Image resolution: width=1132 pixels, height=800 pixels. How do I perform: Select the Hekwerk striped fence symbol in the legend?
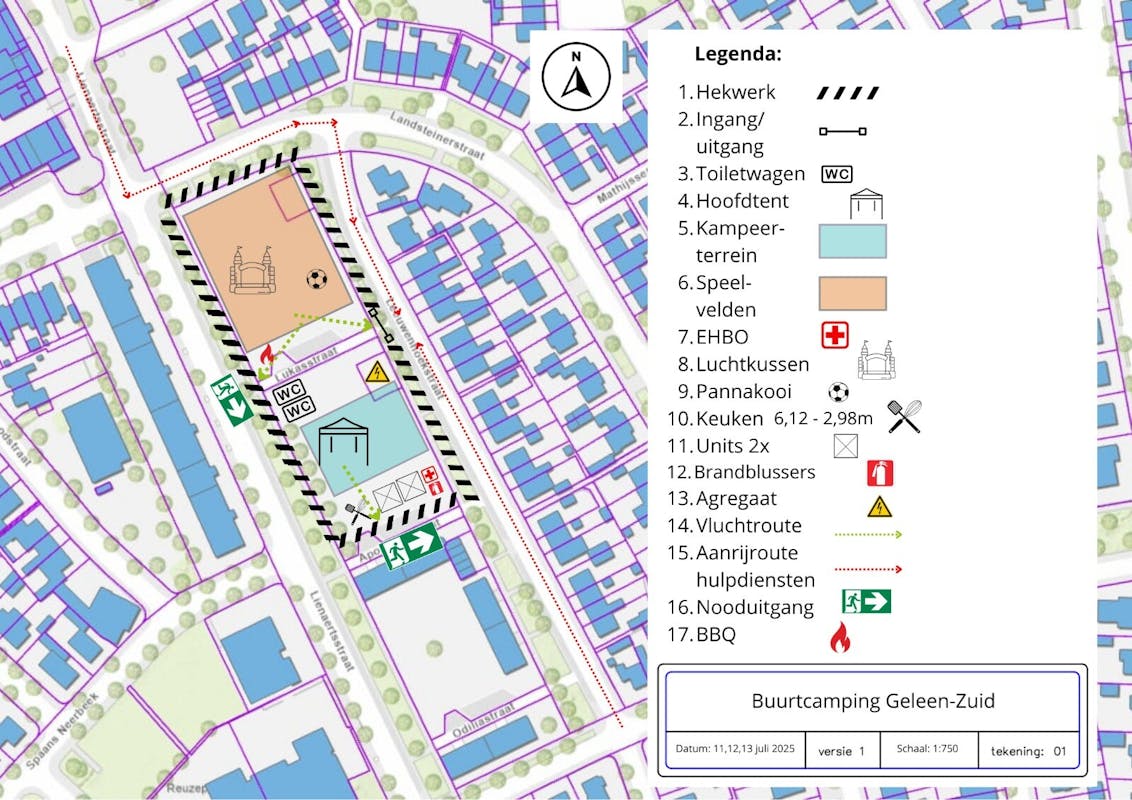point(847,93)
